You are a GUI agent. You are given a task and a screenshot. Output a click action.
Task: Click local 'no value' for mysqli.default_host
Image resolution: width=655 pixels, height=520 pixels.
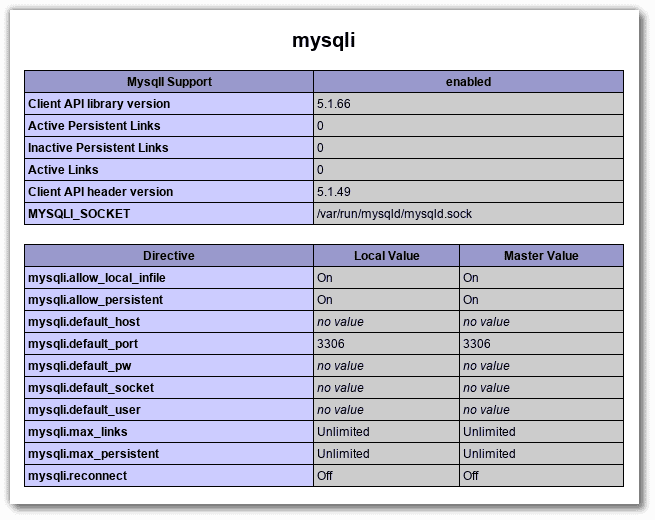pyautogui.click(x=340, y=322)
